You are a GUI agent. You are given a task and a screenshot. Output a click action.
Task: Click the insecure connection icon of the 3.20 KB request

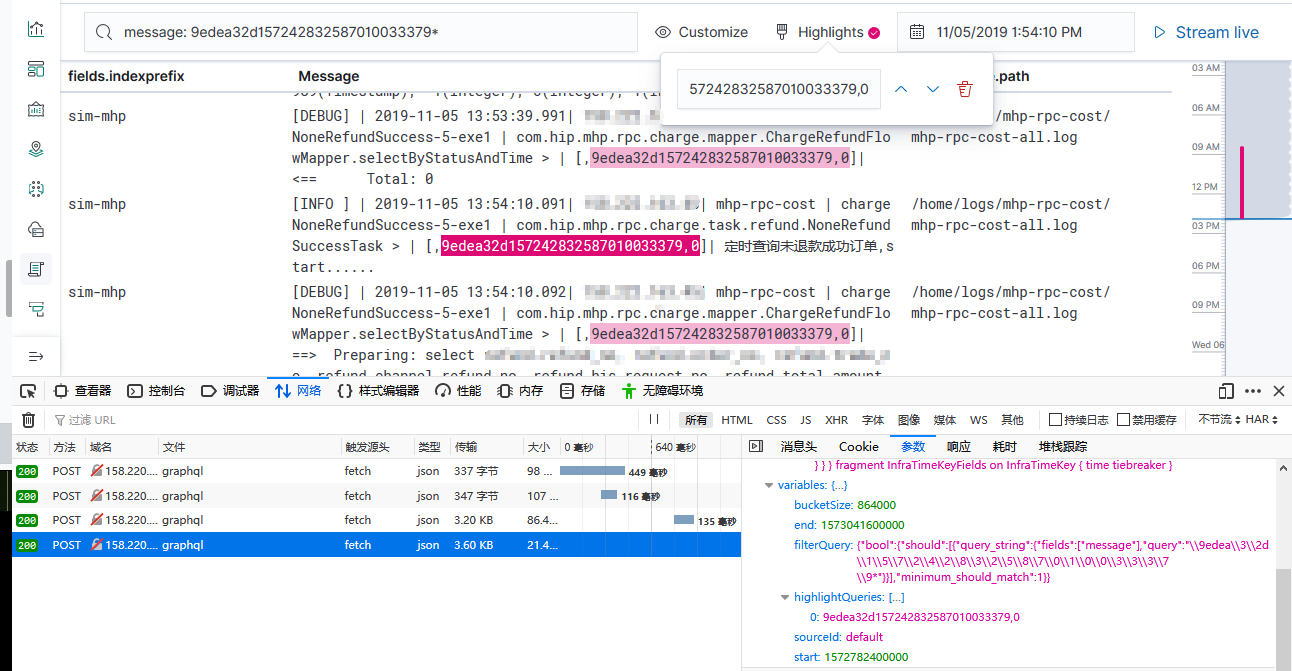click(97, 520)
